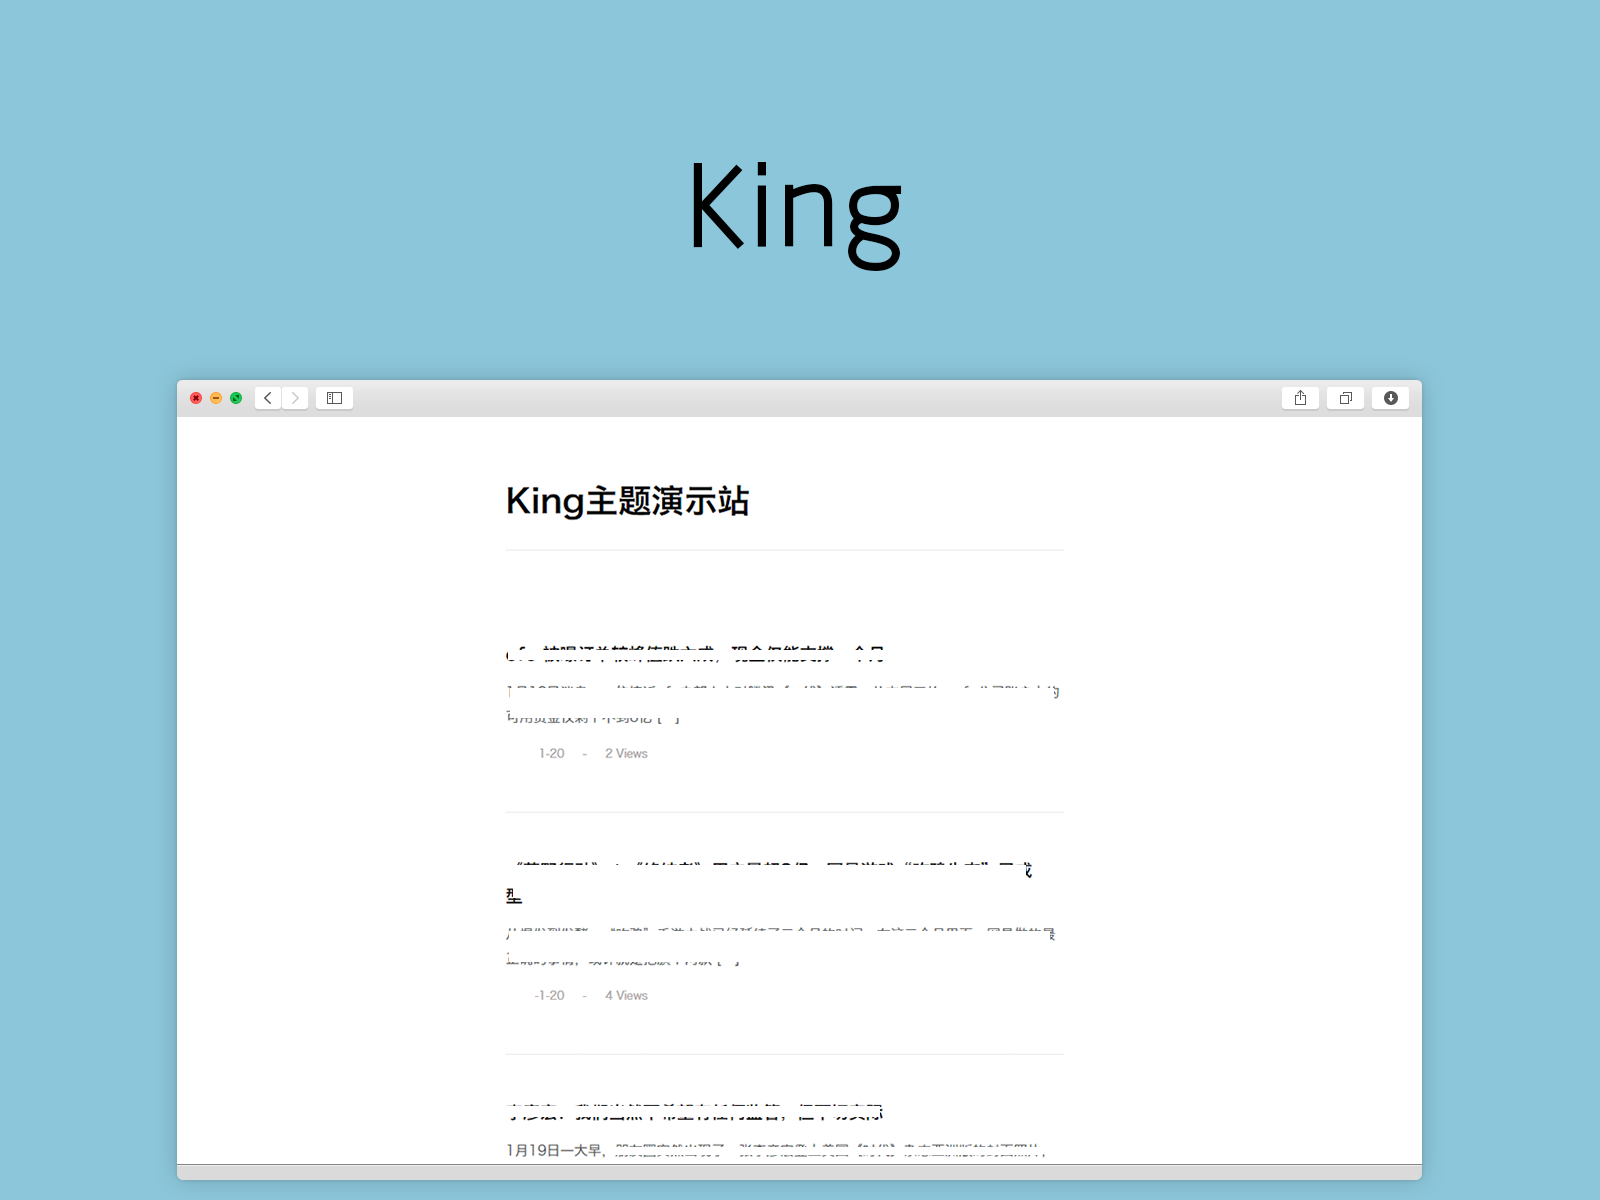Open the Share menu in the toolbar
Image resolution: width=1600 pixels, height=1200 pixels.
[1301, 398]
